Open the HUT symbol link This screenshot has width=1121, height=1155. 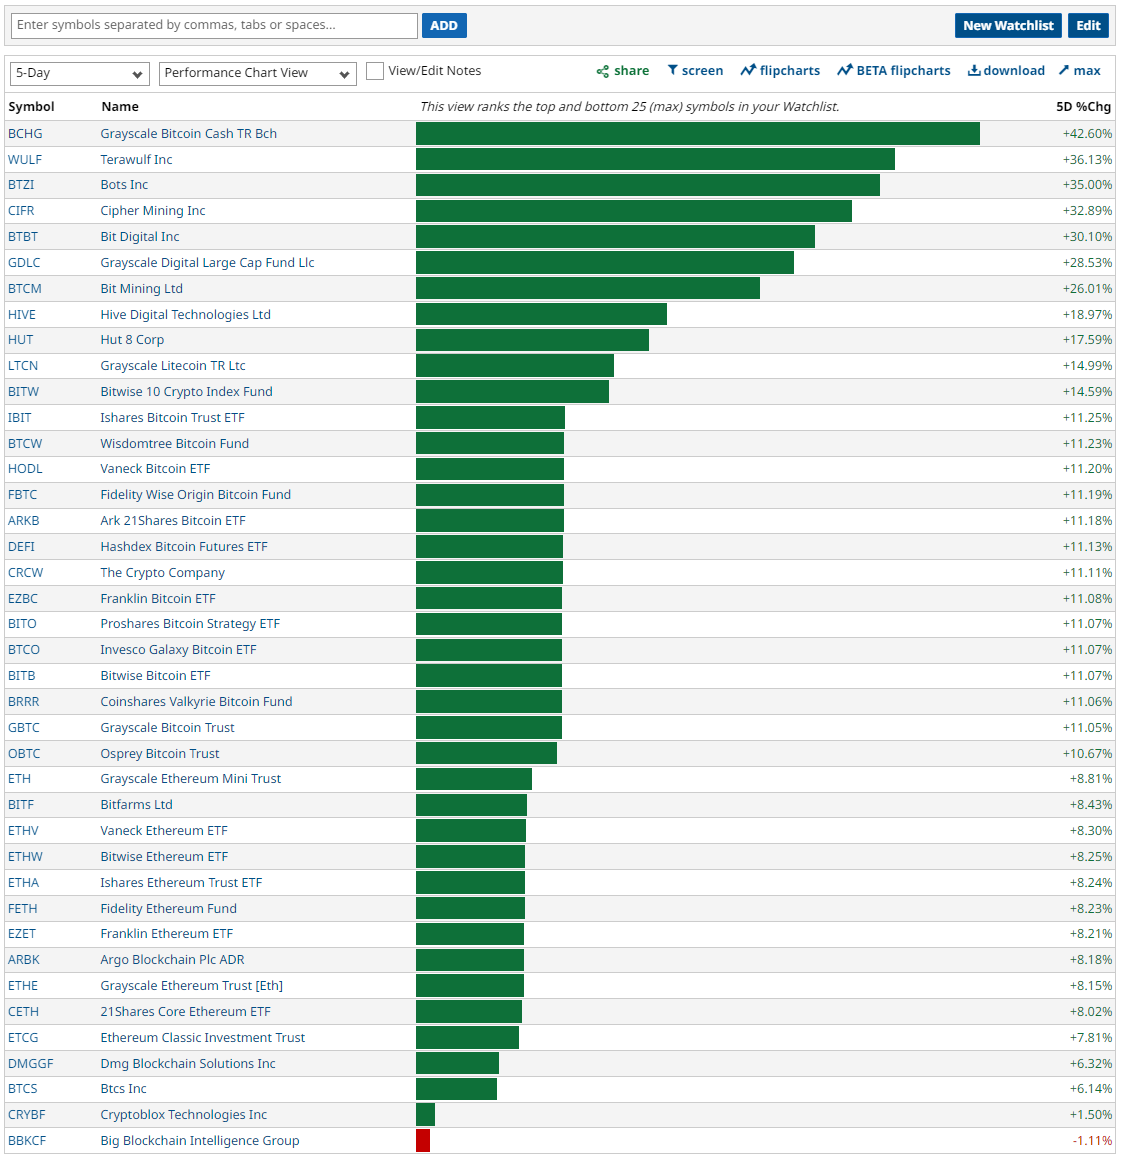(21, 340)
